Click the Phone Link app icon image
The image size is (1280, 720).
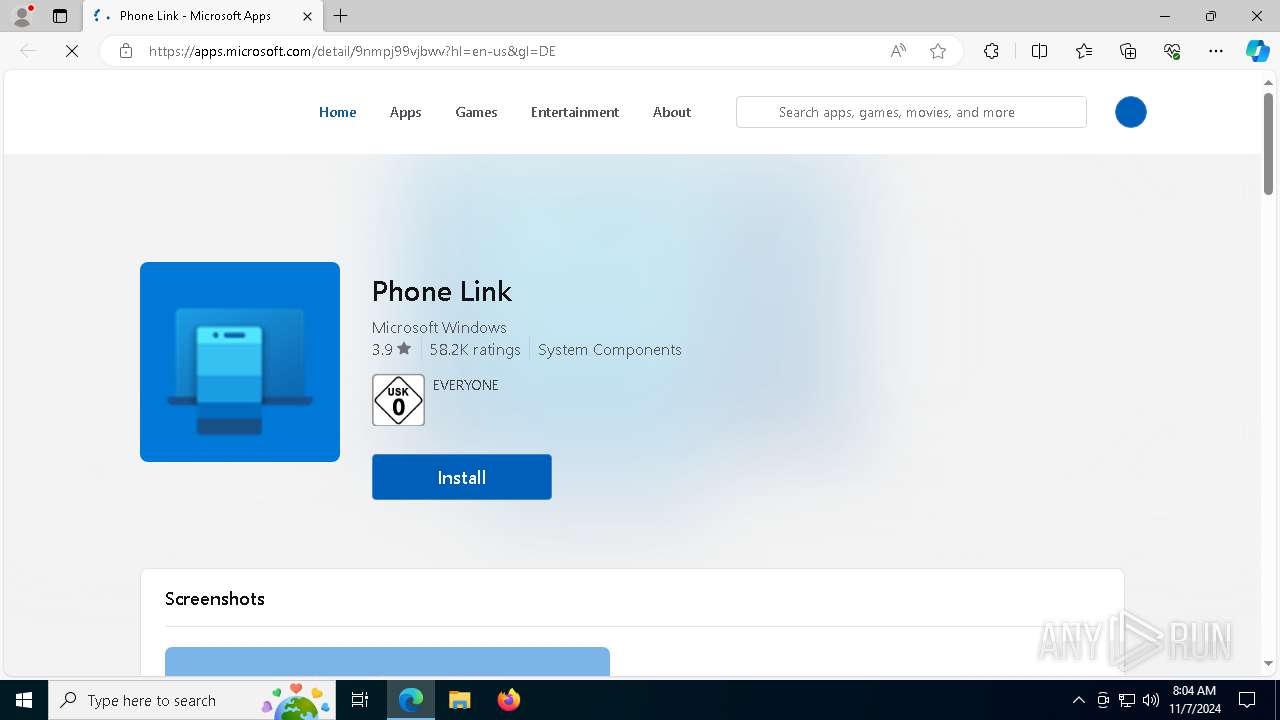click(x=240, y=362)
